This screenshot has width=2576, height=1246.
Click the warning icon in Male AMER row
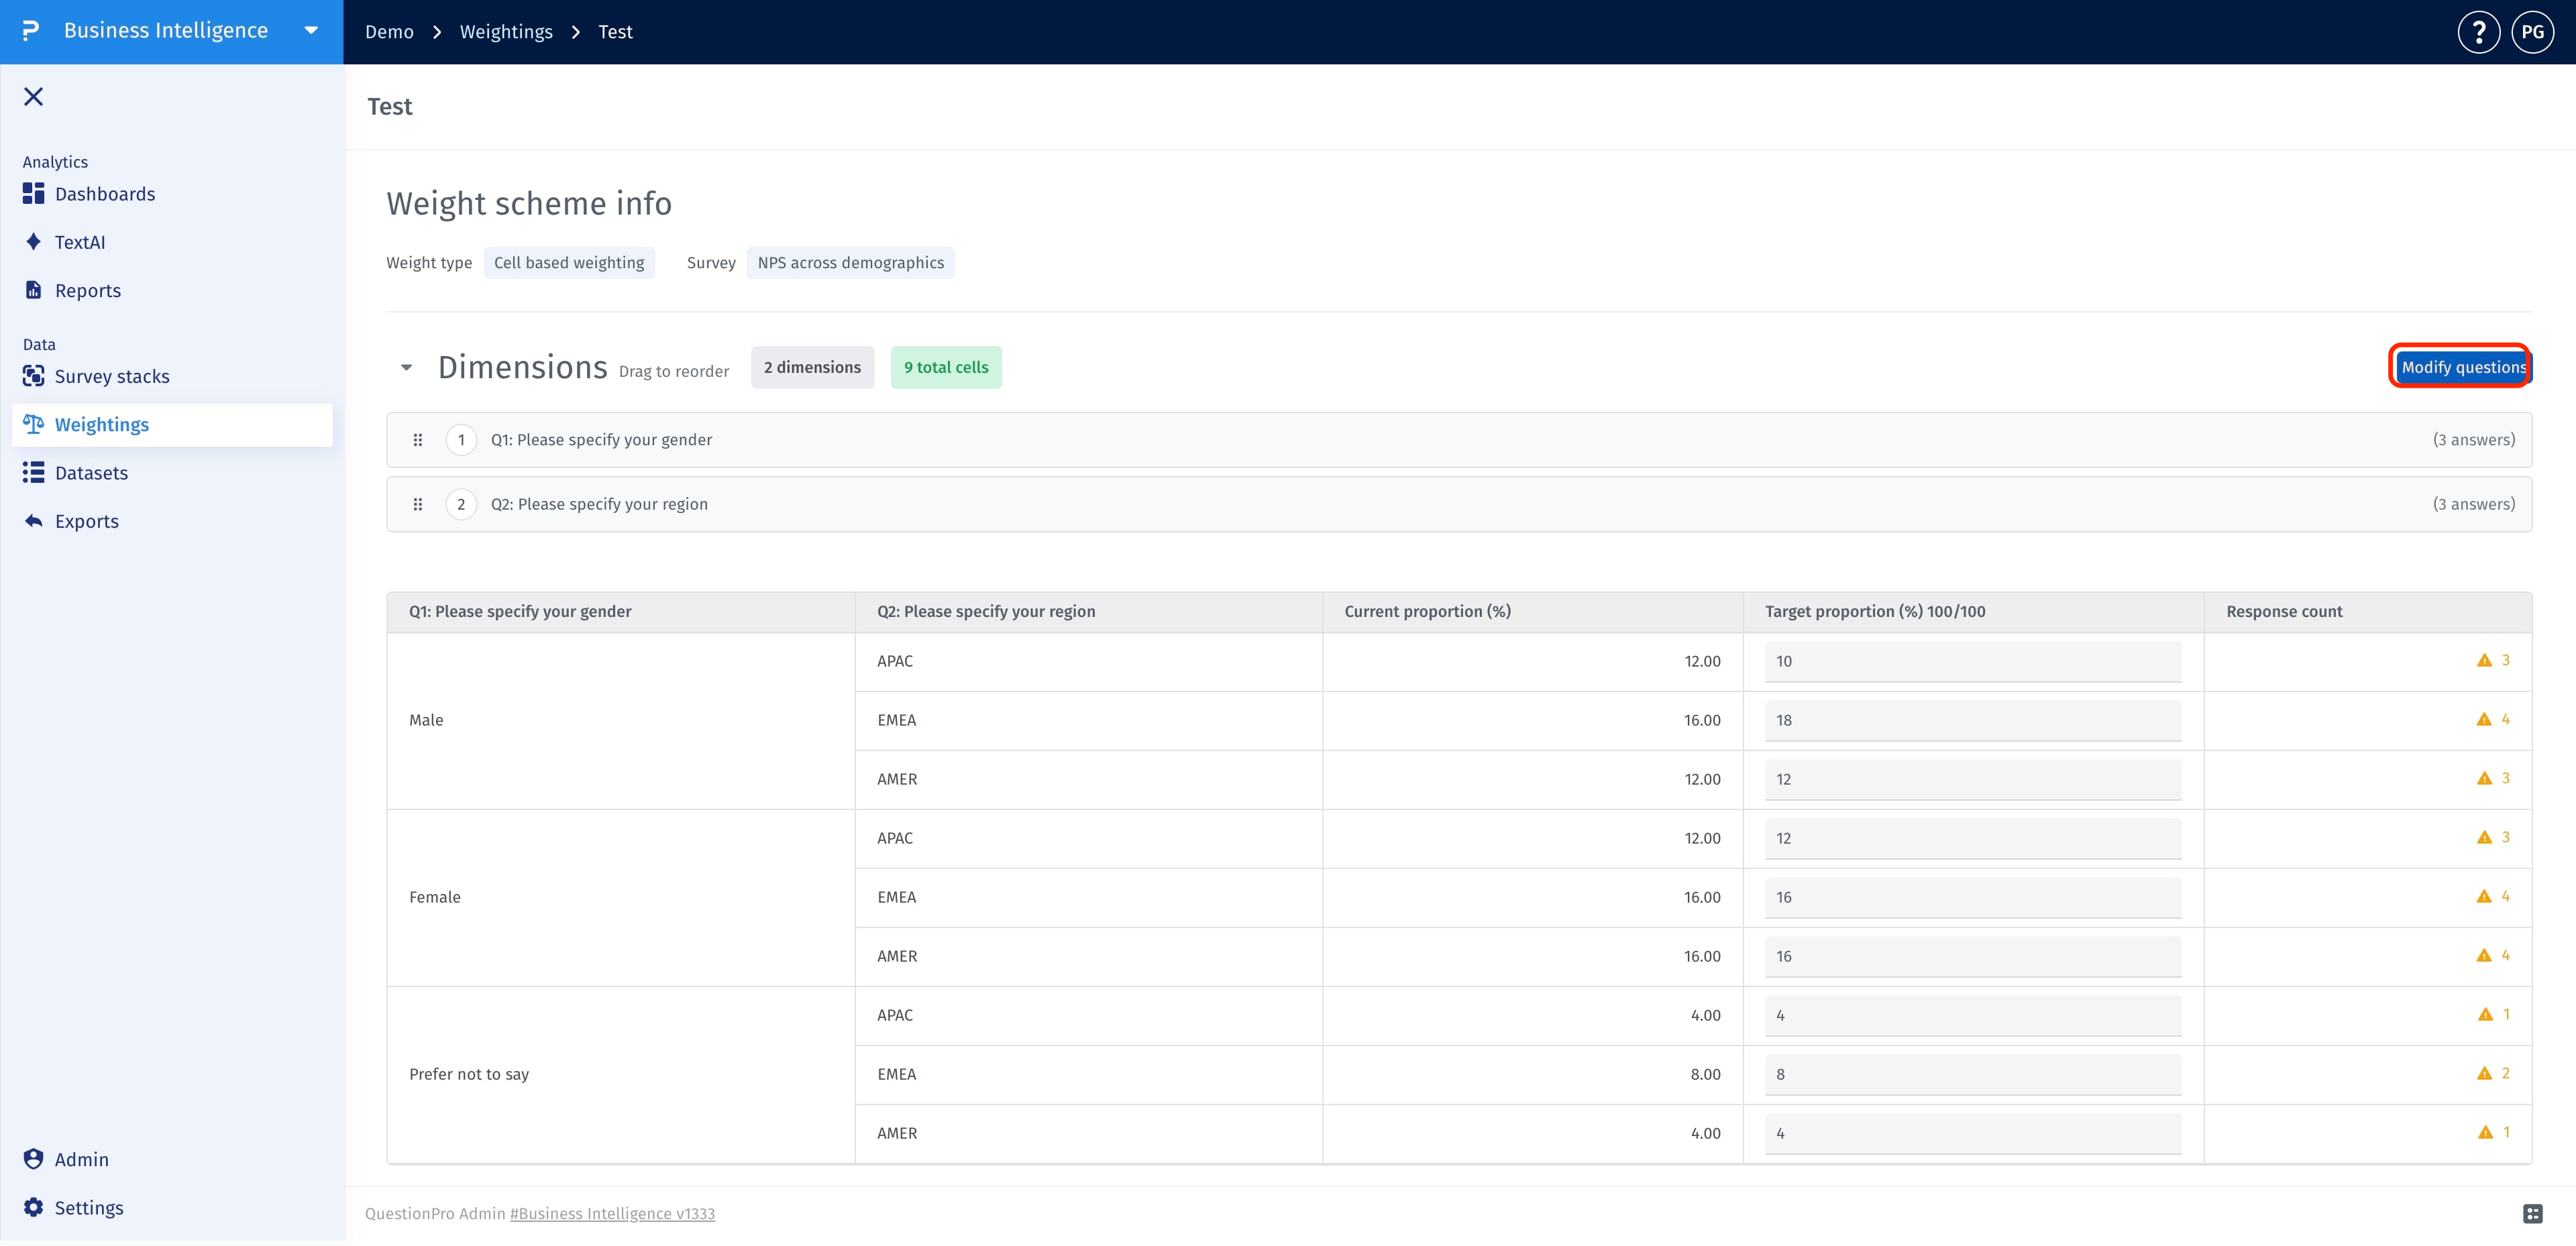pos(2484,779)
